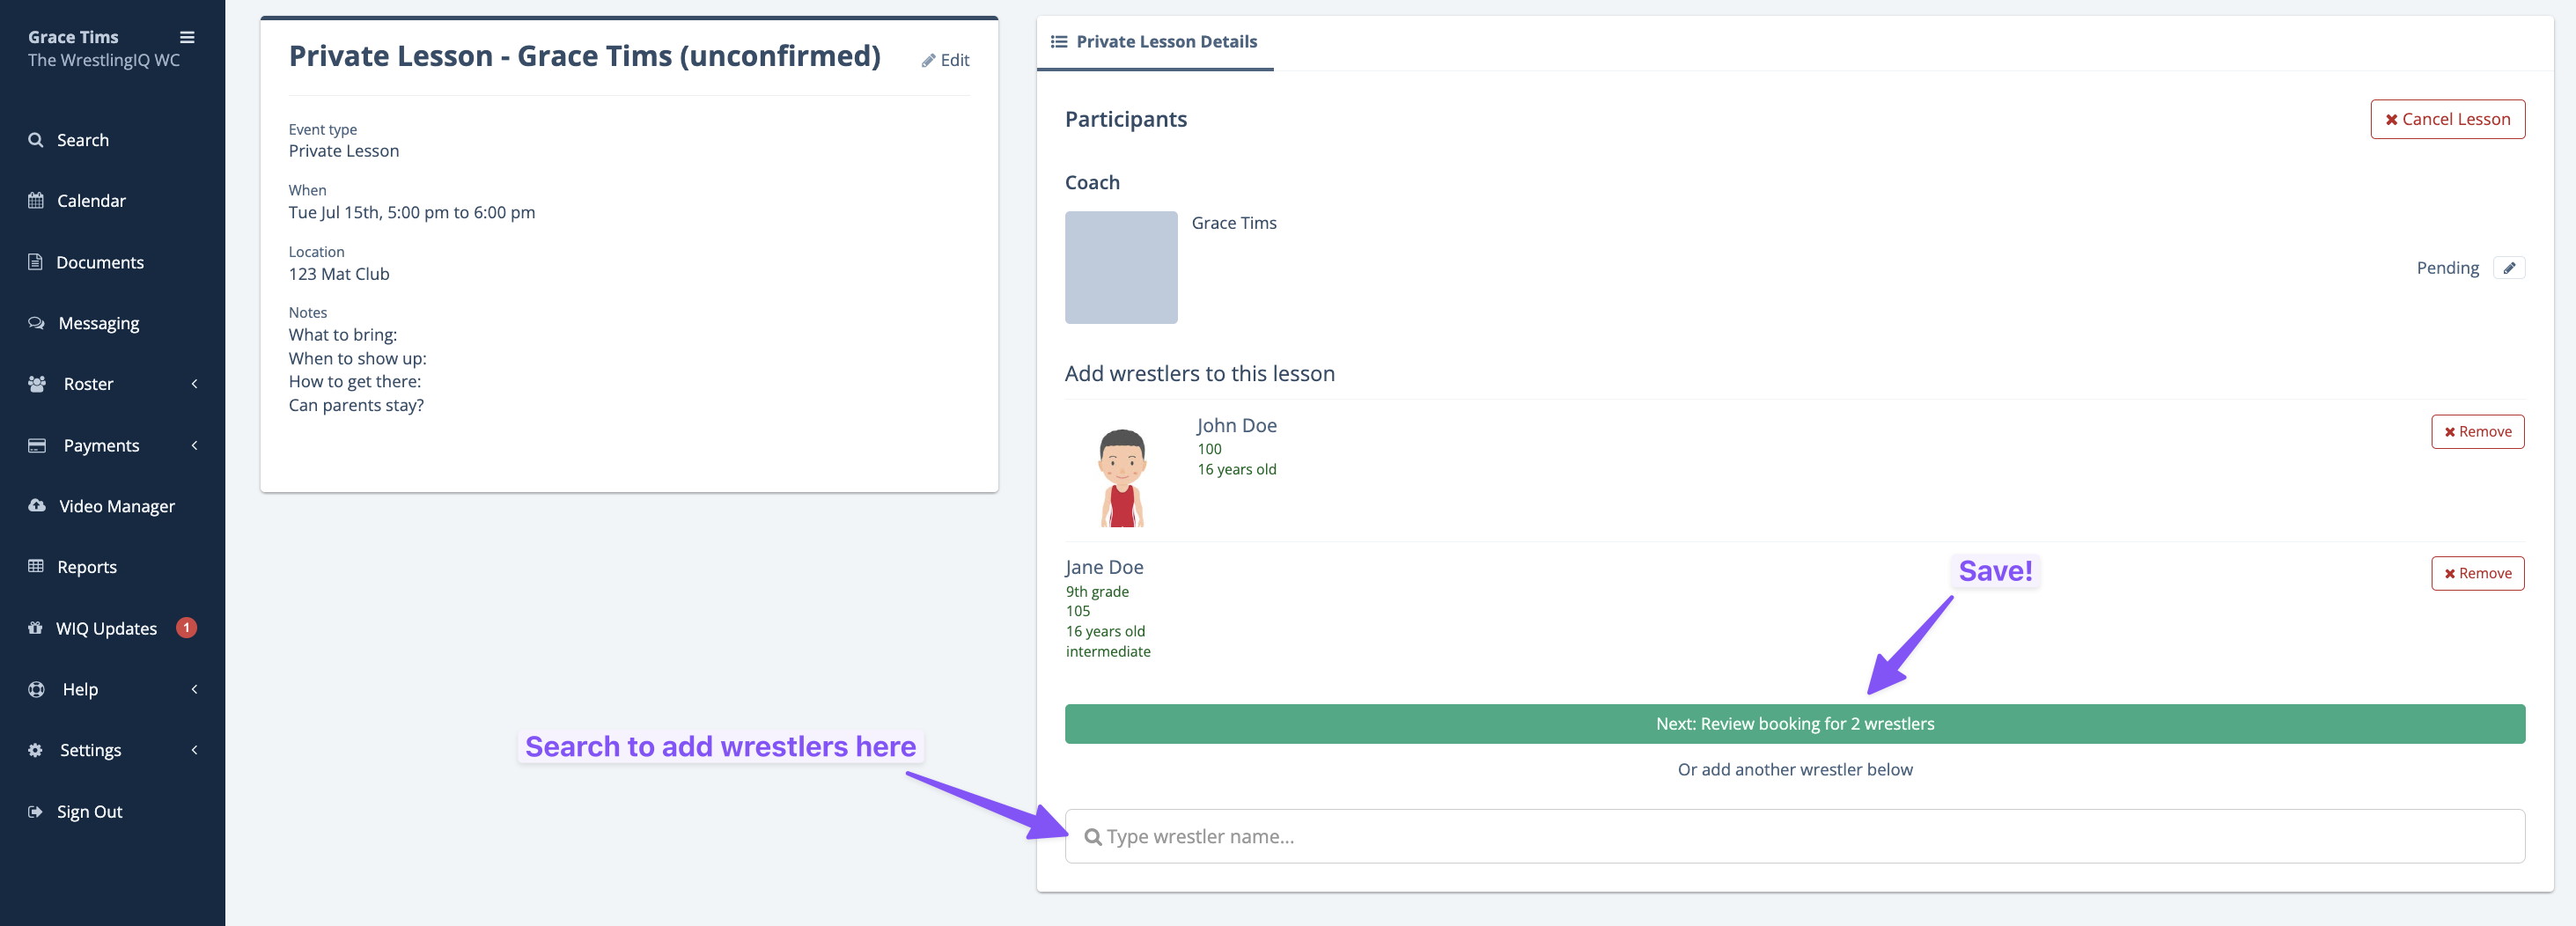Screen dimensions: 2576x926
Task: Cancel this private lesson
Action: tap(2447, 119)
